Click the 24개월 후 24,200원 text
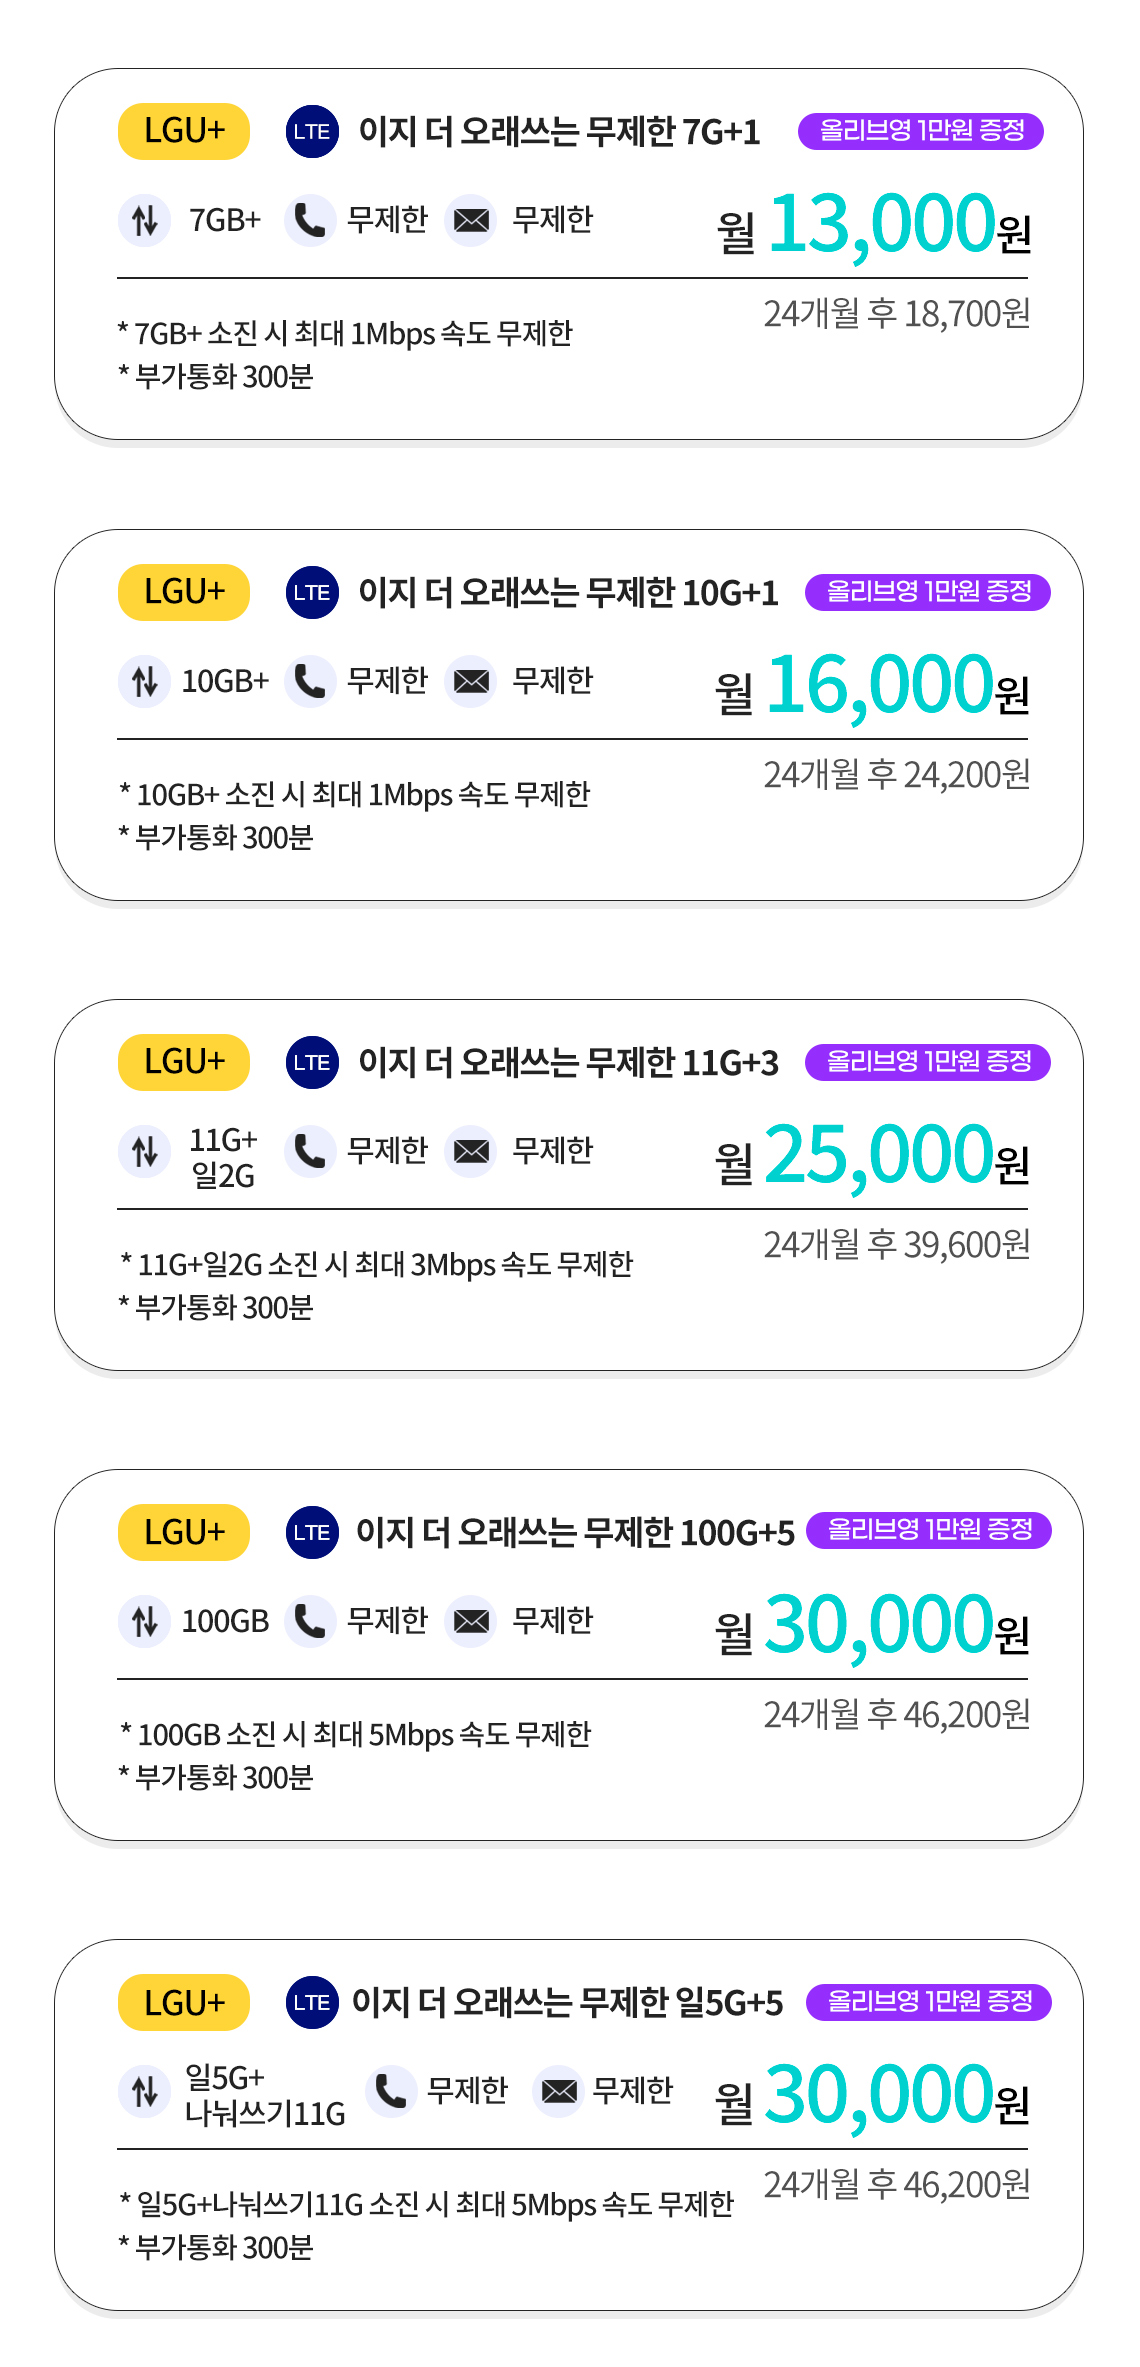Screen dimensions: 1140x2367 click(897, 775)
